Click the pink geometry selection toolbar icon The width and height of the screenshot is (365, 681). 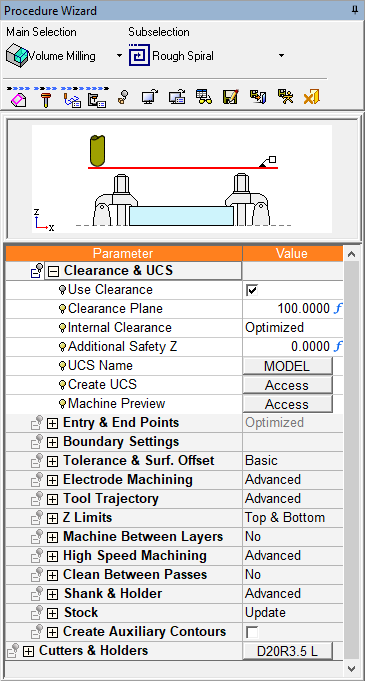pos(18,99)
